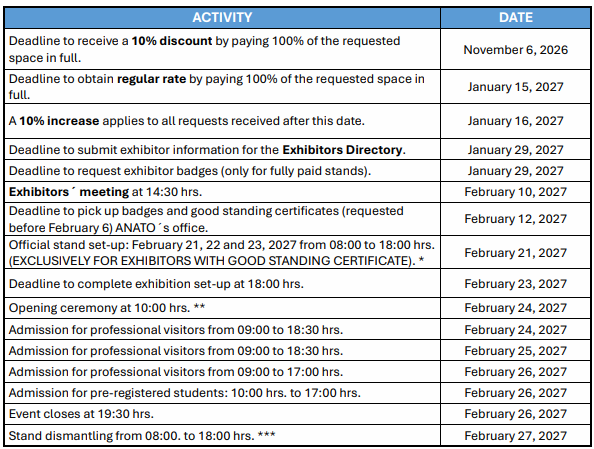Select the 10% increase activity cell
Image resolution: width=594 pixels, height=449 pixels.
pos(222,121)
